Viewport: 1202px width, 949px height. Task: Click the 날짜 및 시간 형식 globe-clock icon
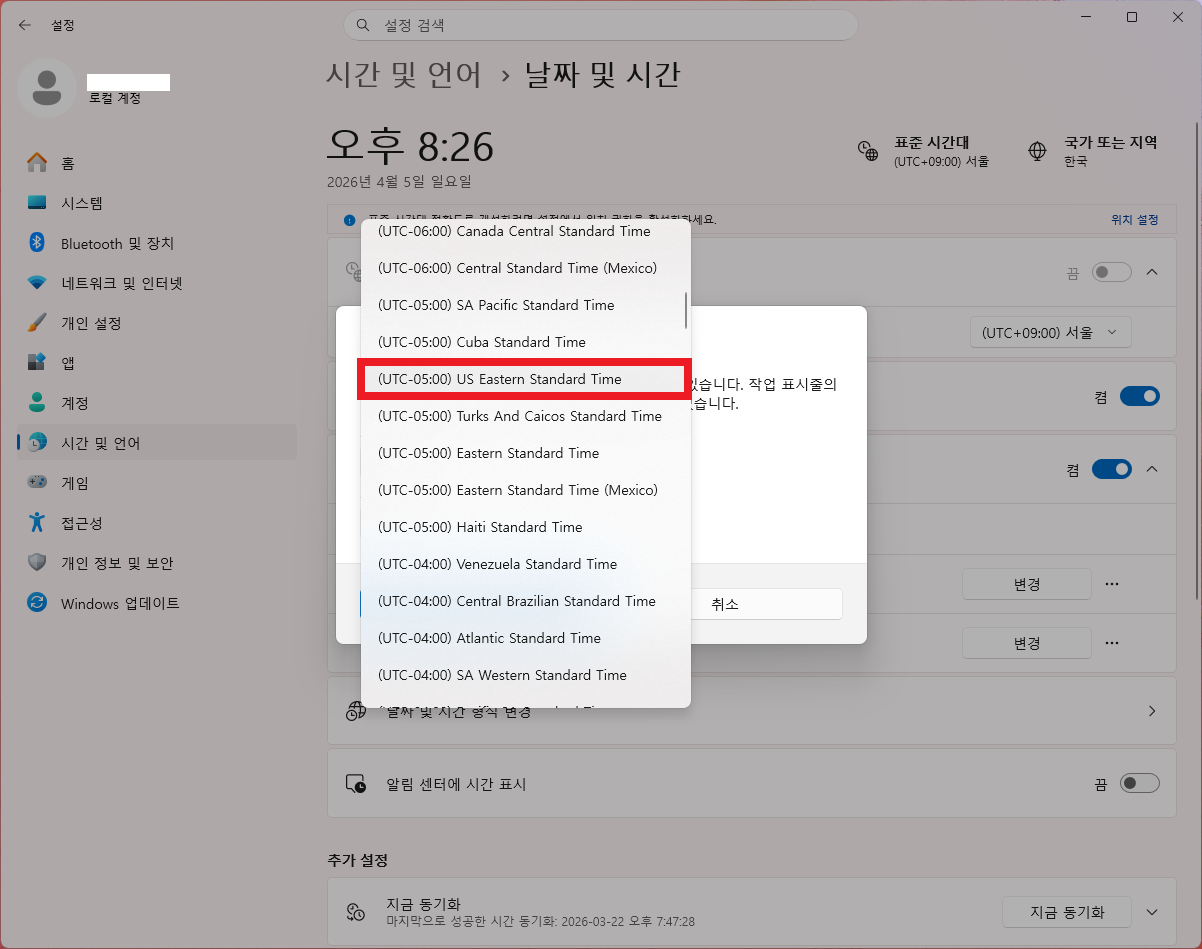coord(356,711)
